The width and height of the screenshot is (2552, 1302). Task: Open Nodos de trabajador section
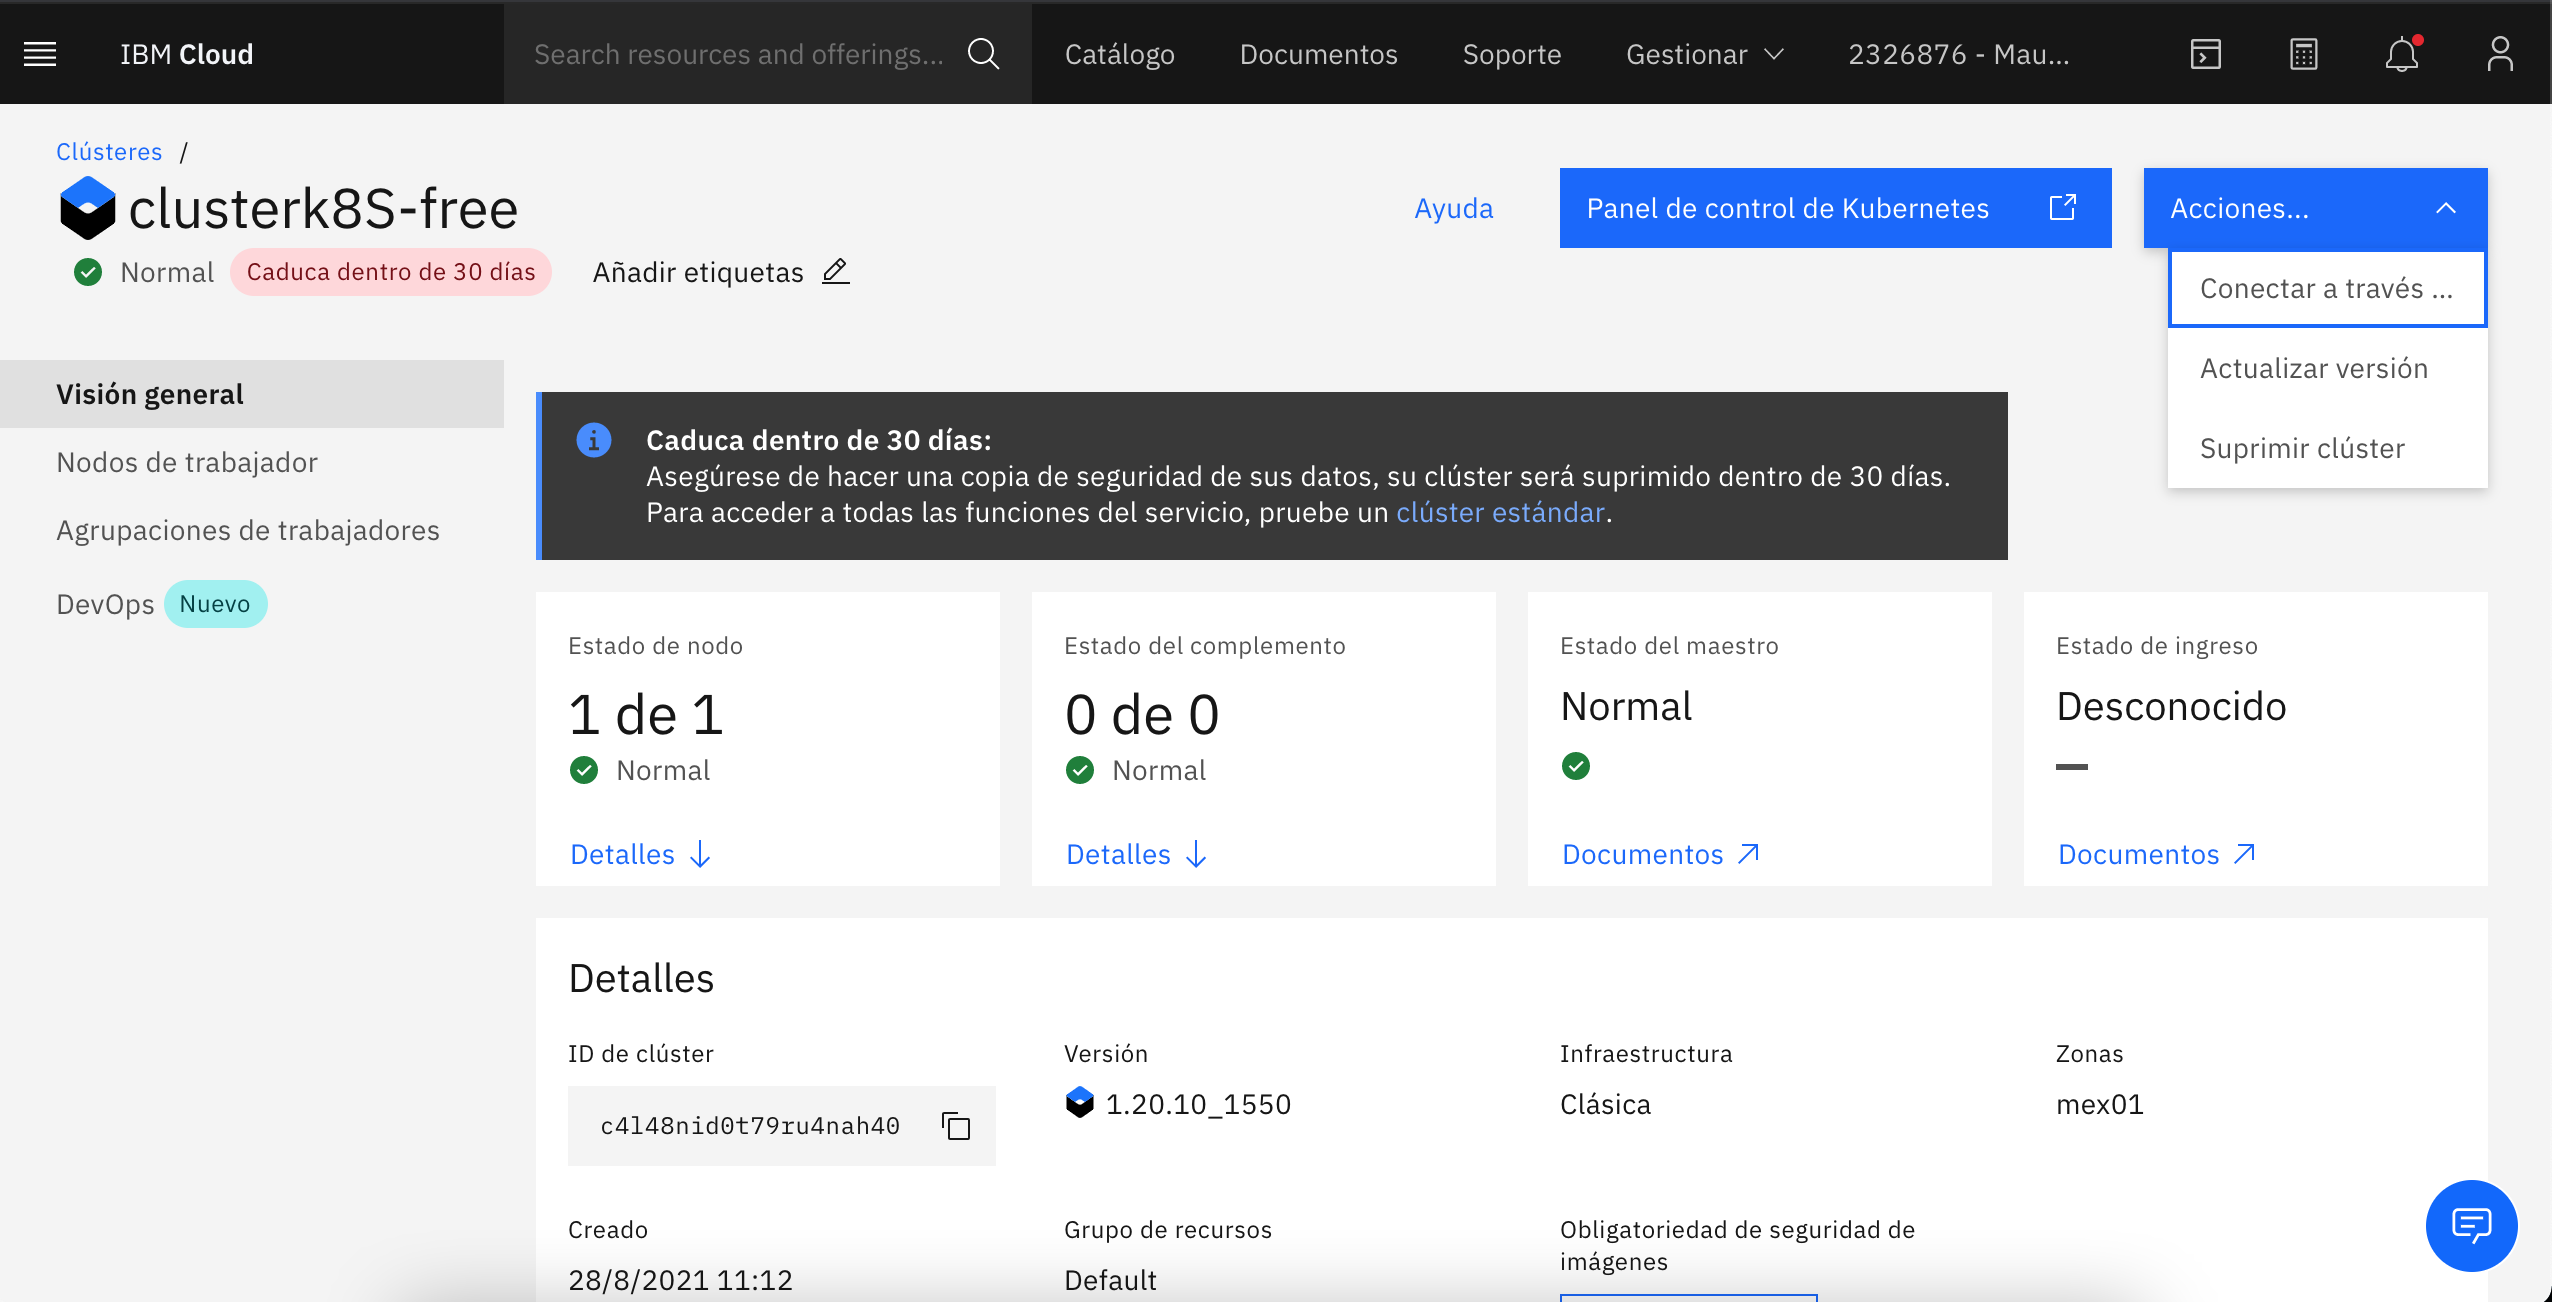pos(187,462)
